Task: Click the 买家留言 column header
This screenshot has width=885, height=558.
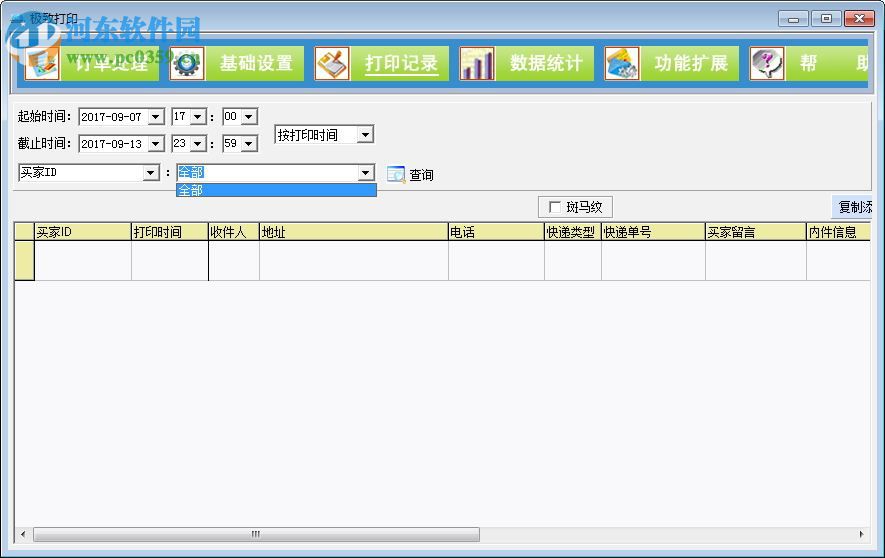Action: click(756, 232)
